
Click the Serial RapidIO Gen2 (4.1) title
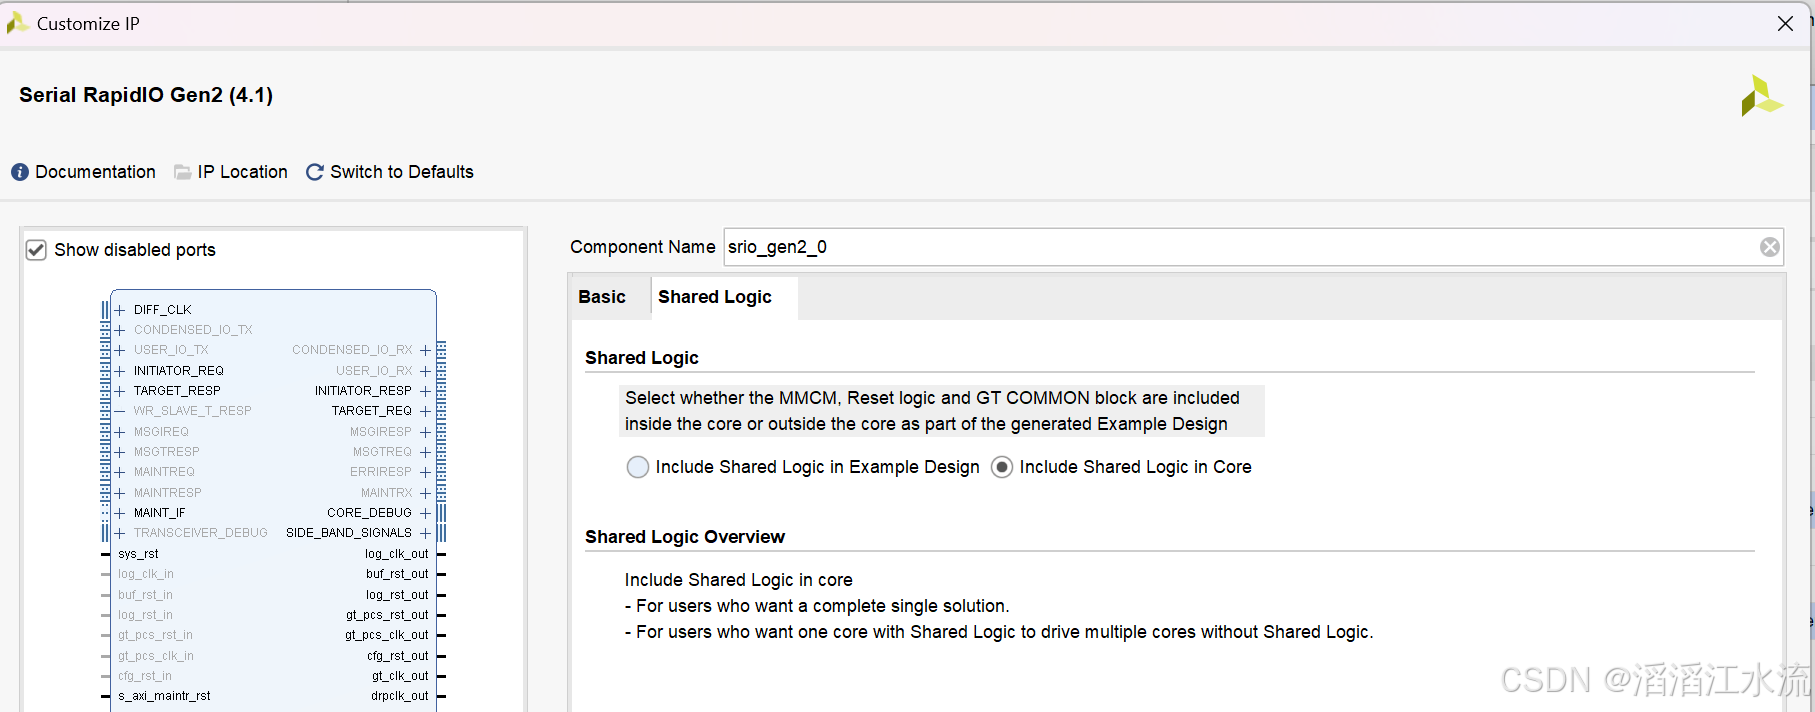click(146, 95)
